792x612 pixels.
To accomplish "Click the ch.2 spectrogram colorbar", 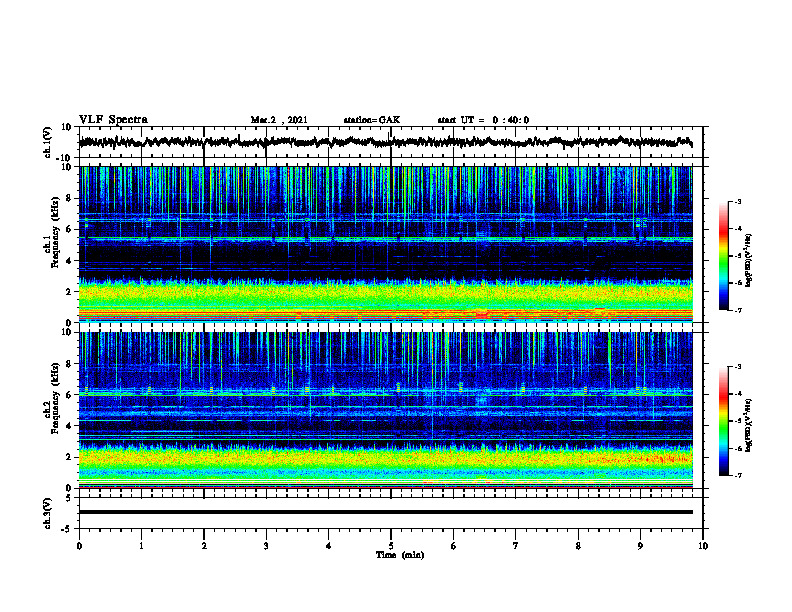I will (x=723, y=421).
